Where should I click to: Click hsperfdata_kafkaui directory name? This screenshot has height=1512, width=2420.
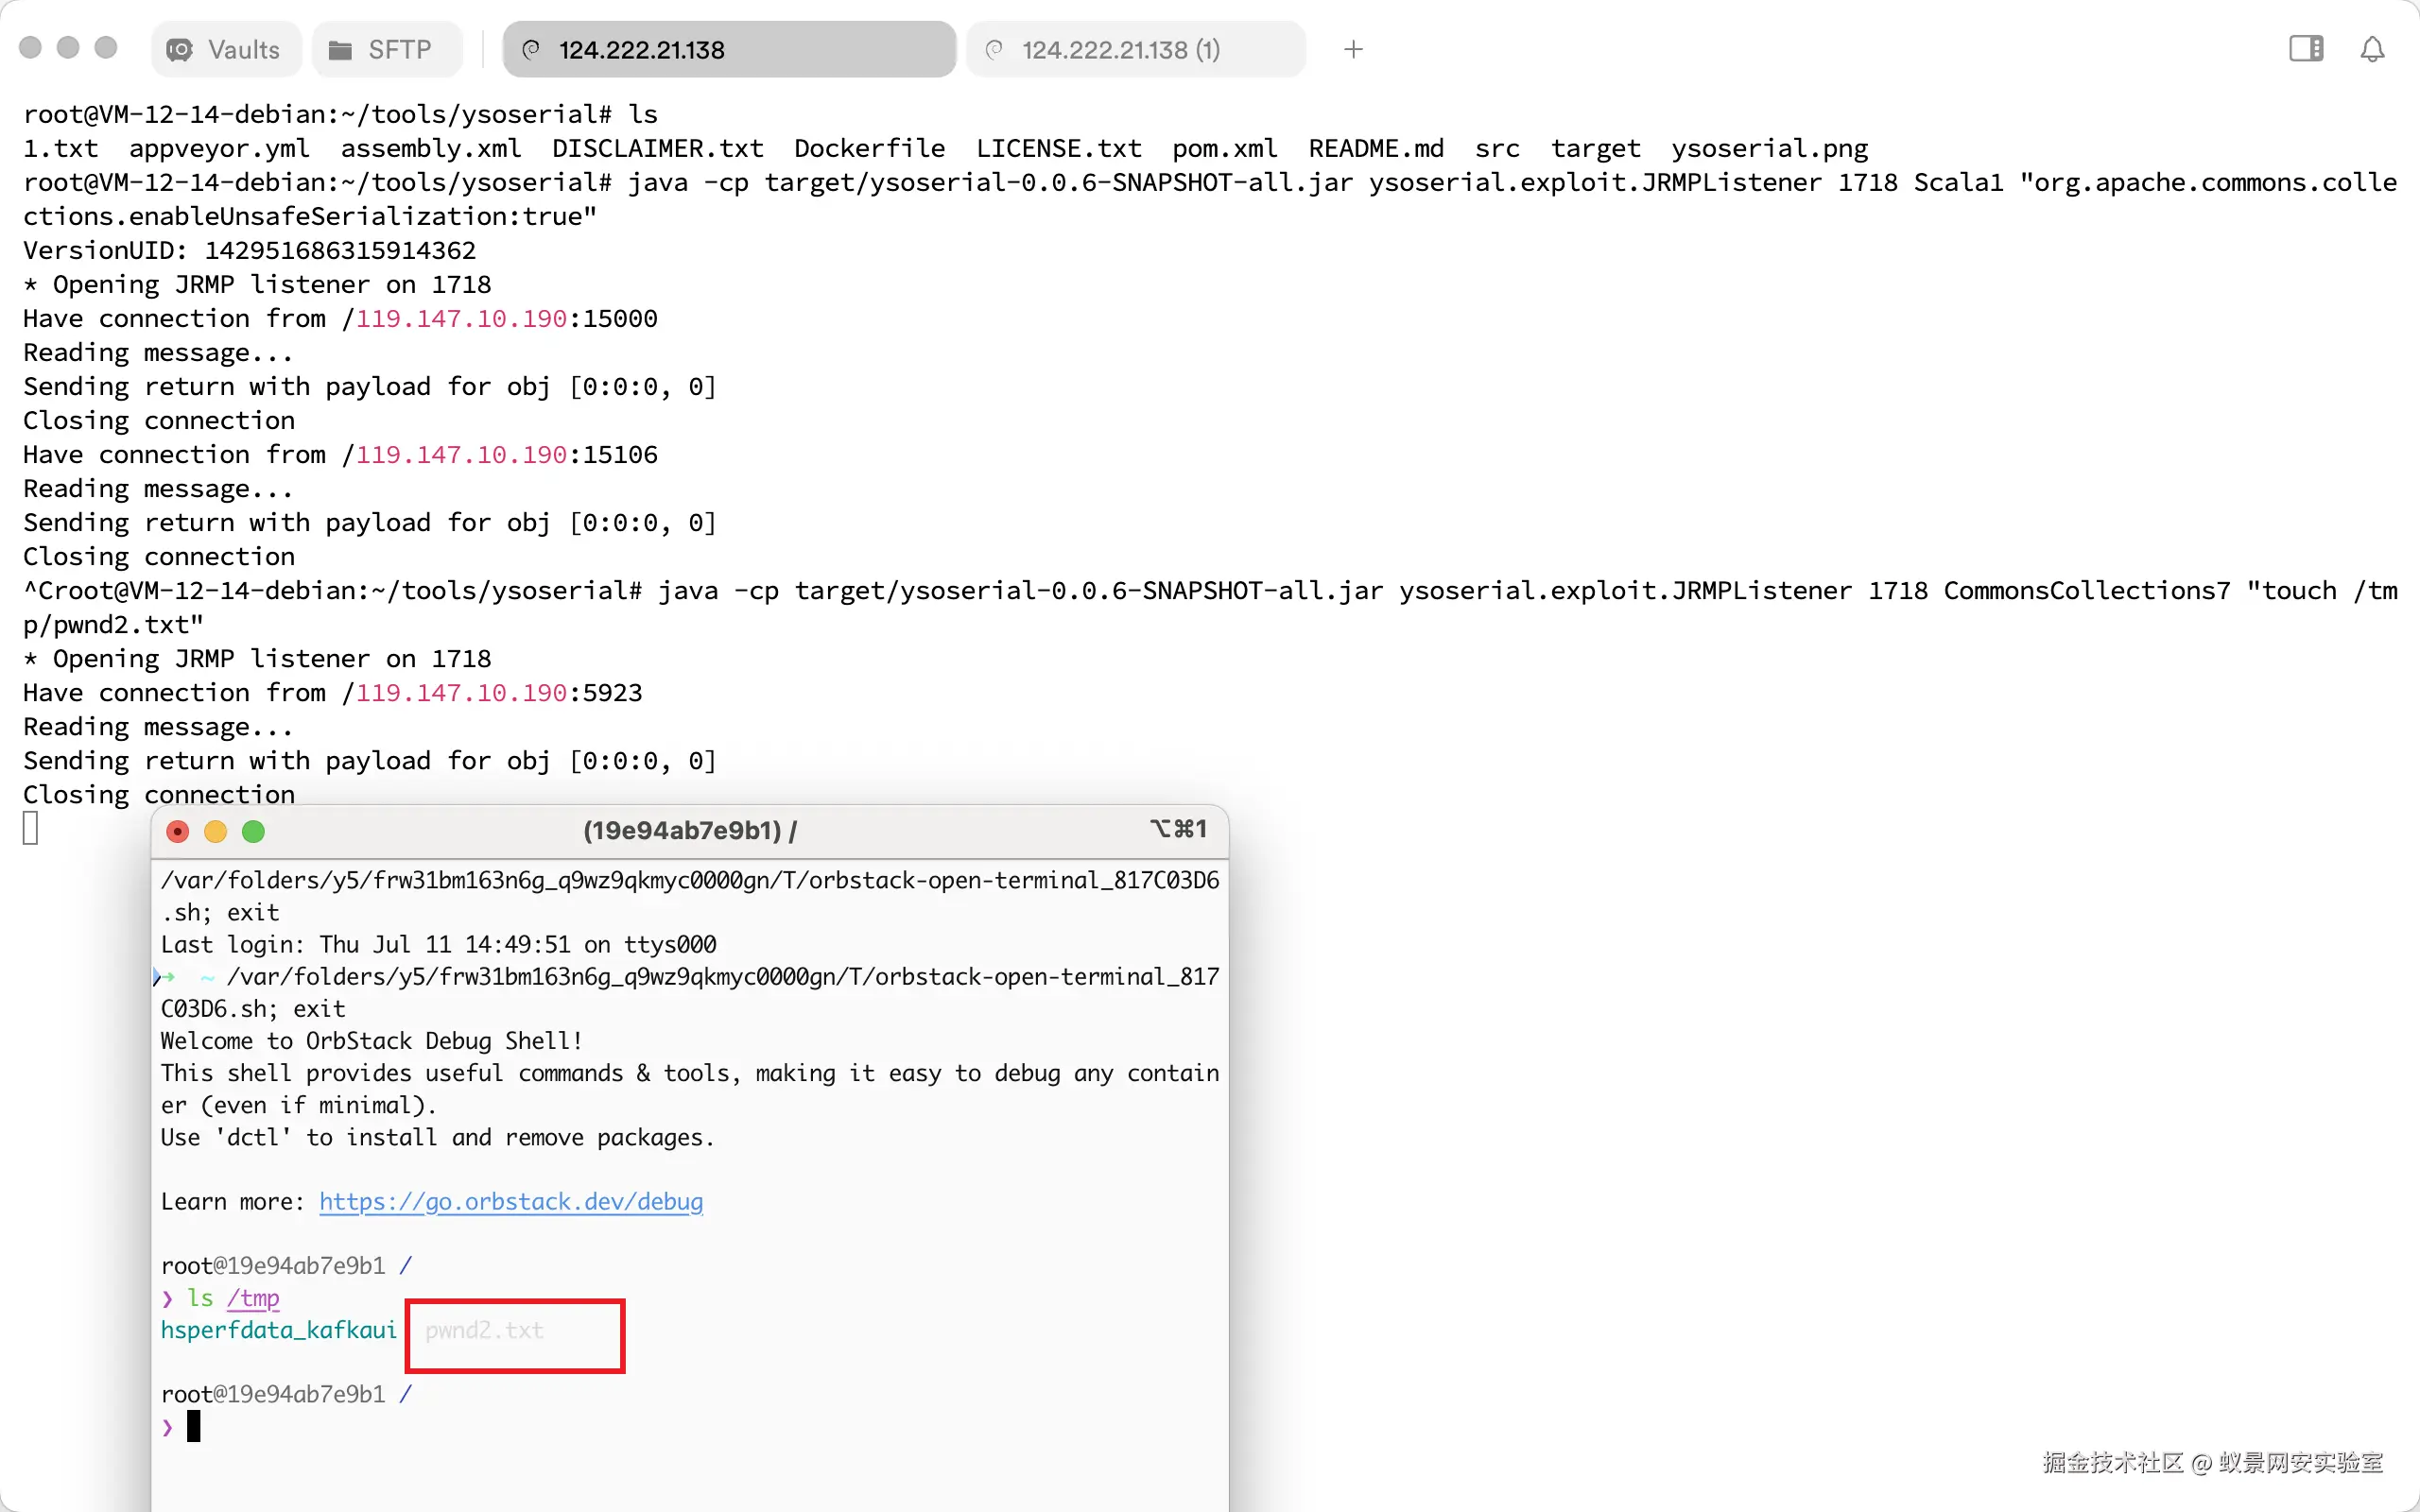278,1330
